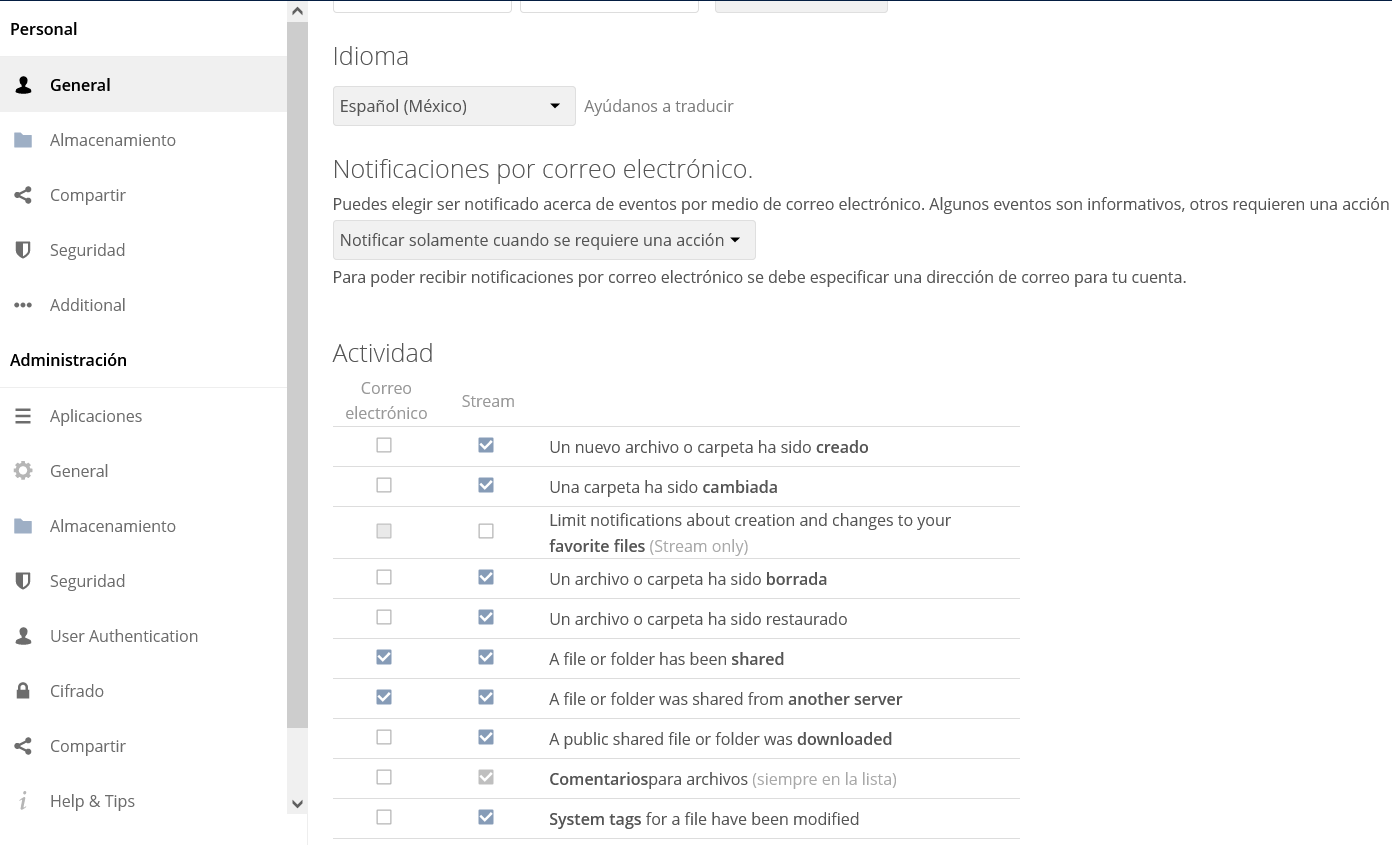
Task: Open the Notificar solamente notification dropdown
Action: 544,240
